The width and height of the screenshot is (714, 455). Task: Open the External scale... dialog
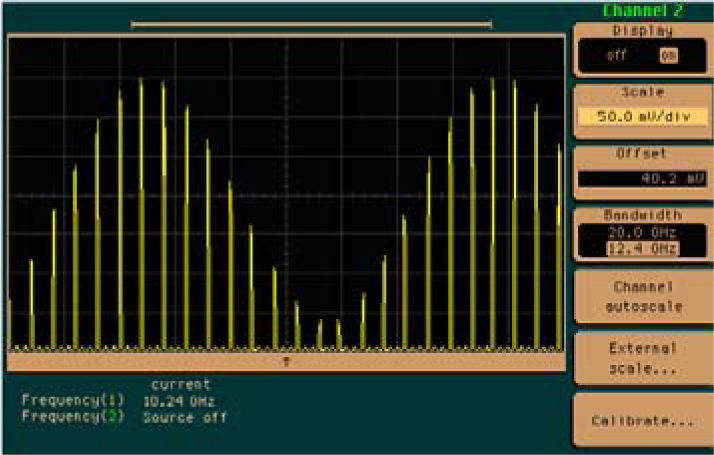pos(642,358)
